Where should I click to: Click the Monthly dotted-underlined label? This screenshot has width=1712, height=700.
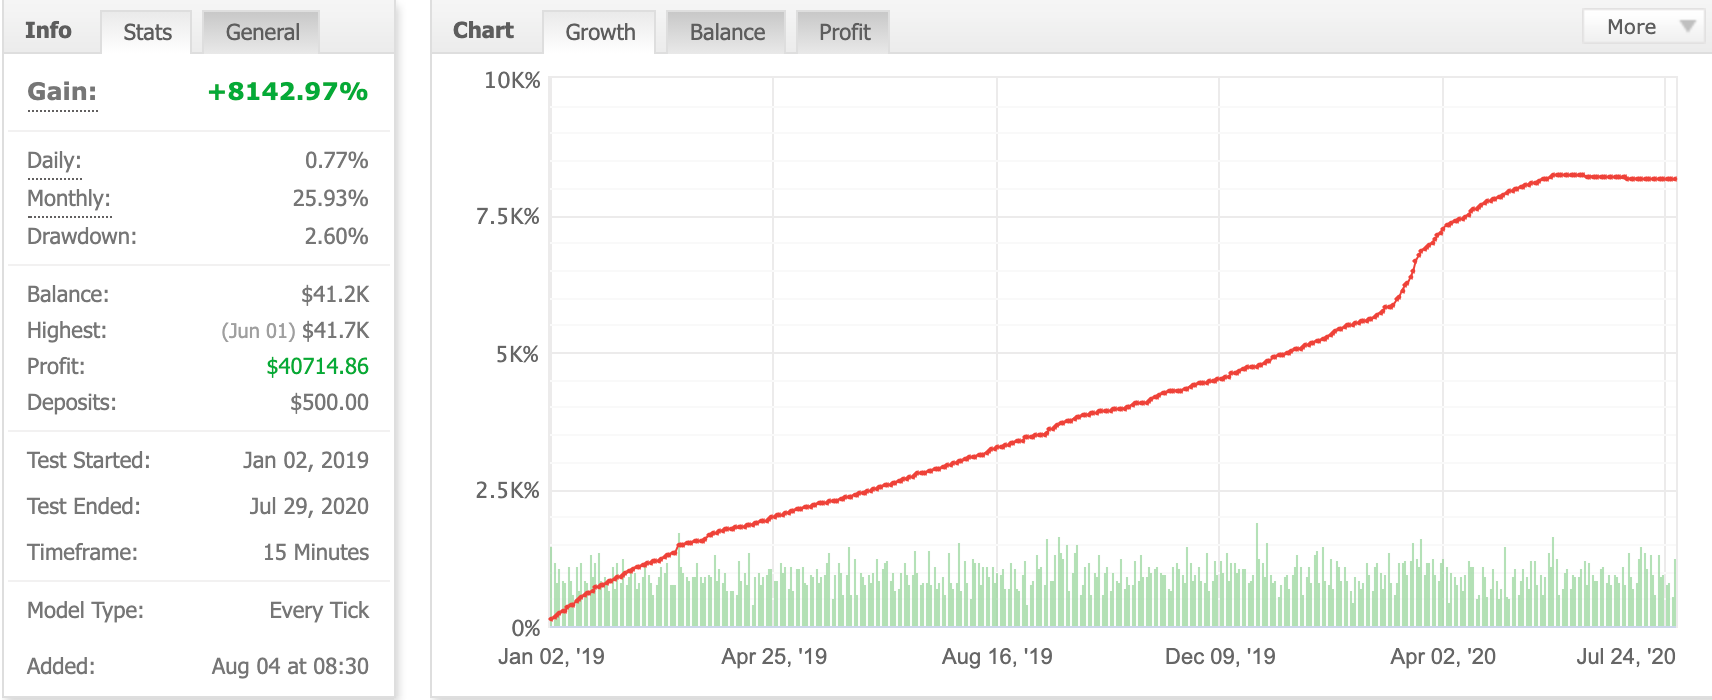click(x=69, y=198)
